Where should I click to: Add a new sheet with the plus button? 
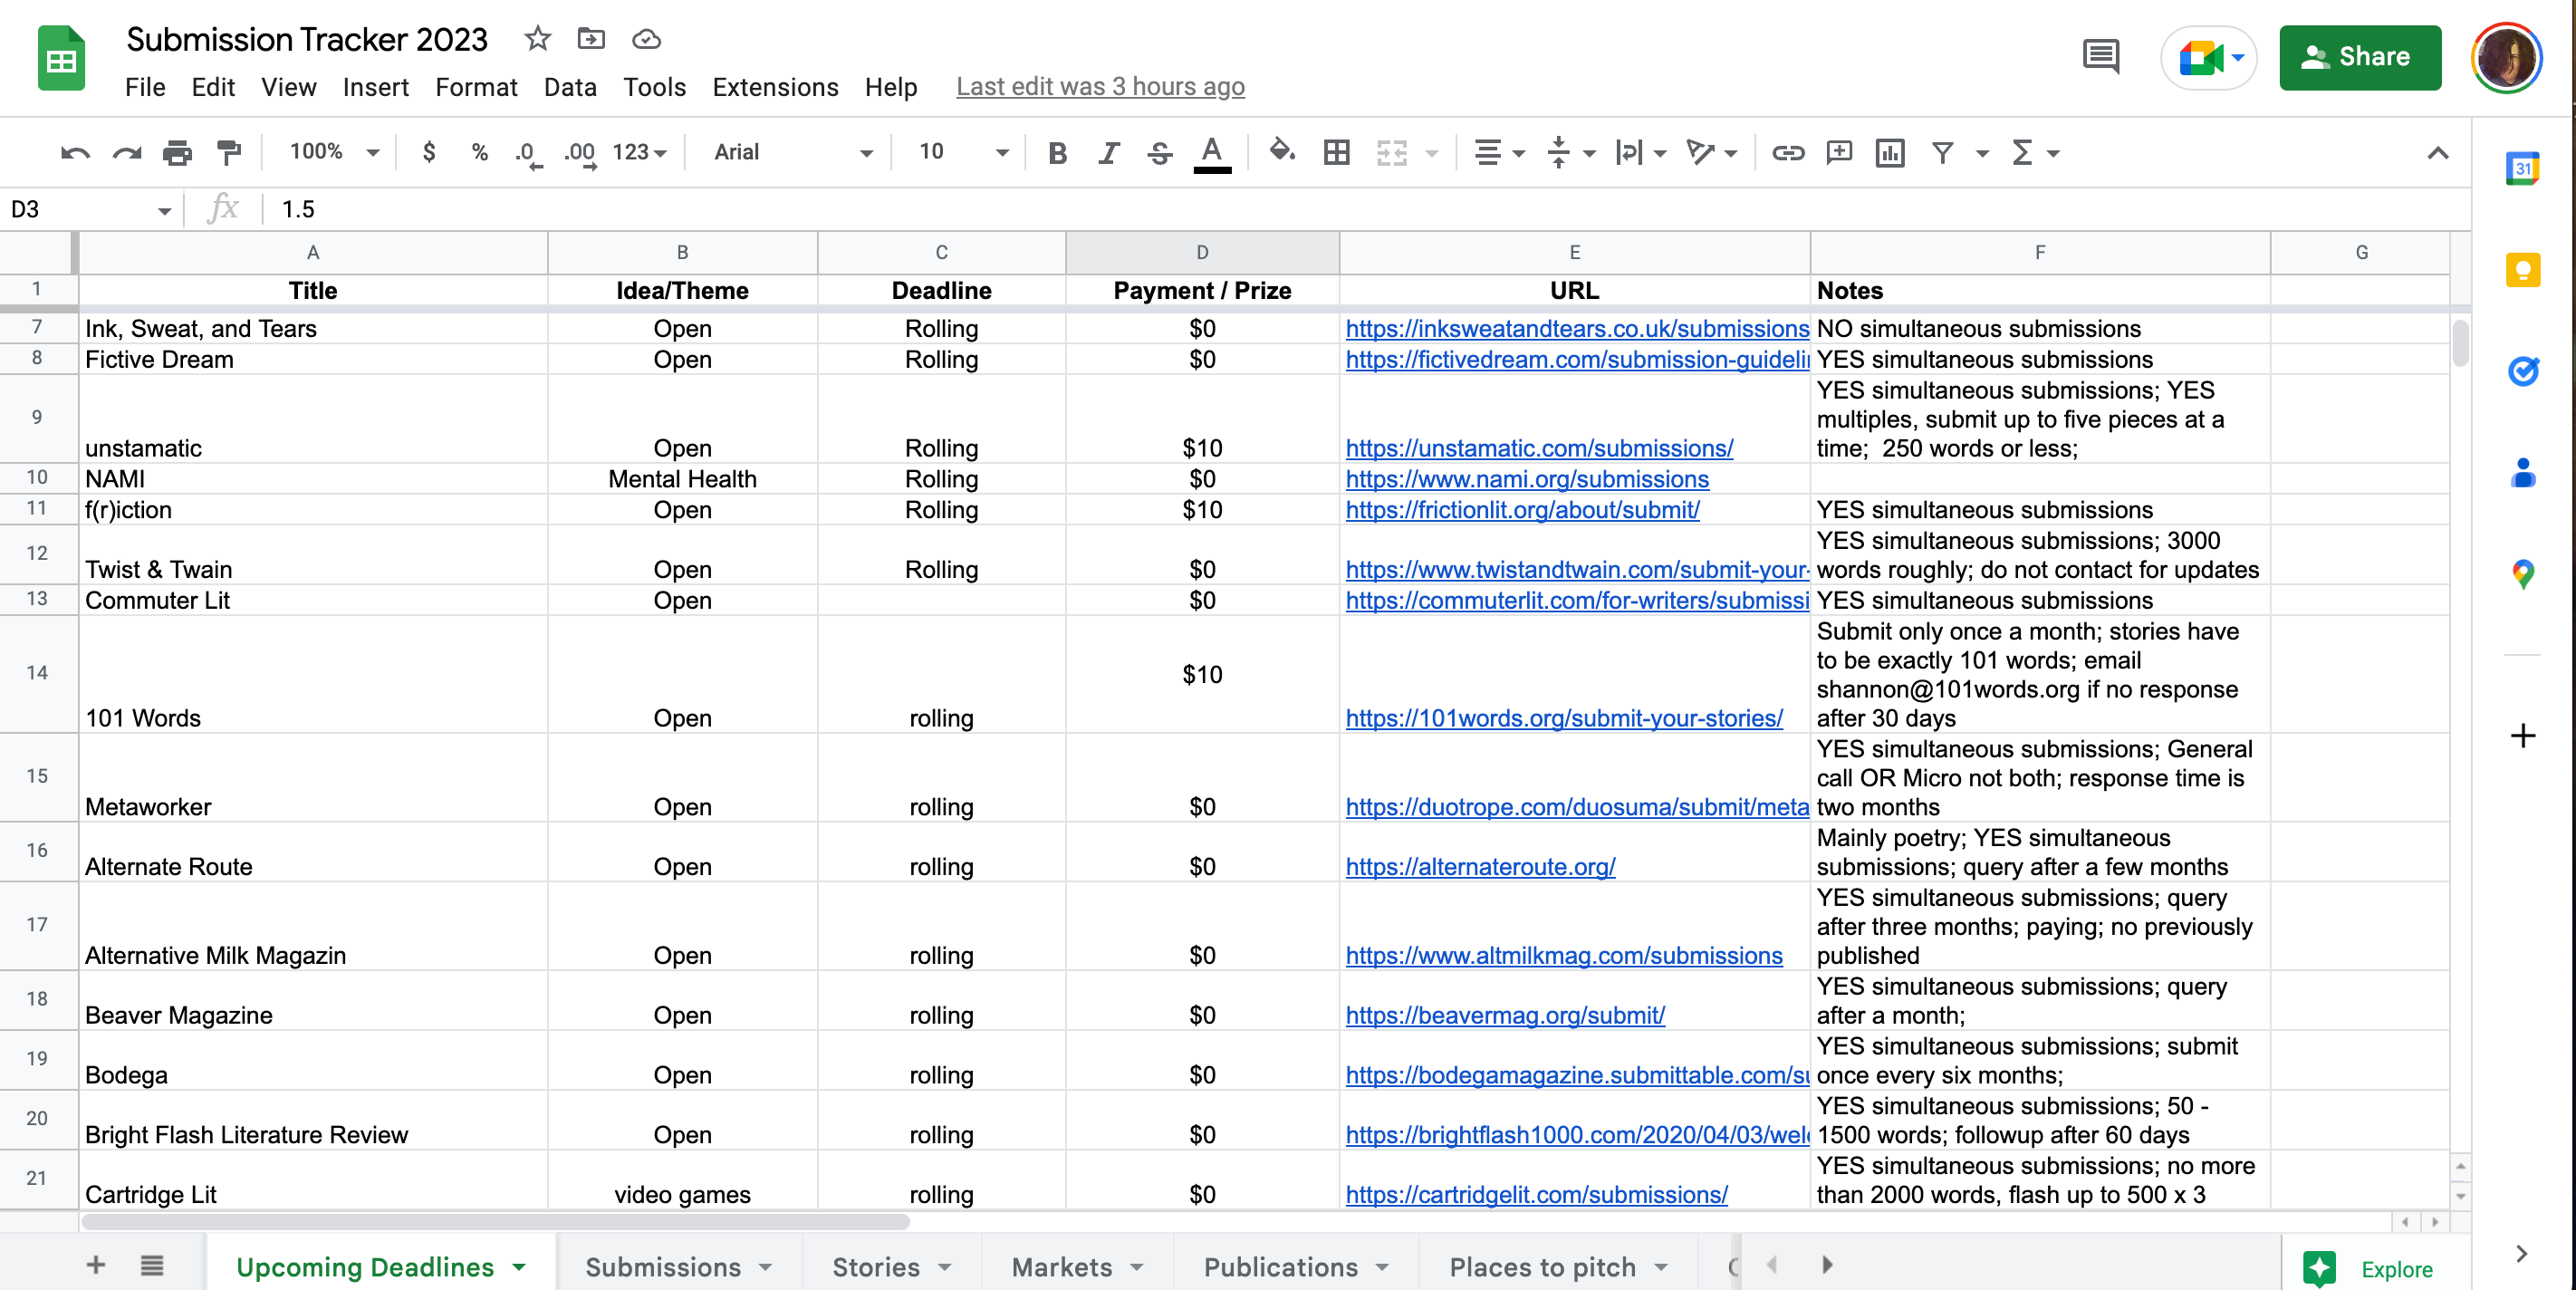pyautogui.click(x=95, y=1265)
